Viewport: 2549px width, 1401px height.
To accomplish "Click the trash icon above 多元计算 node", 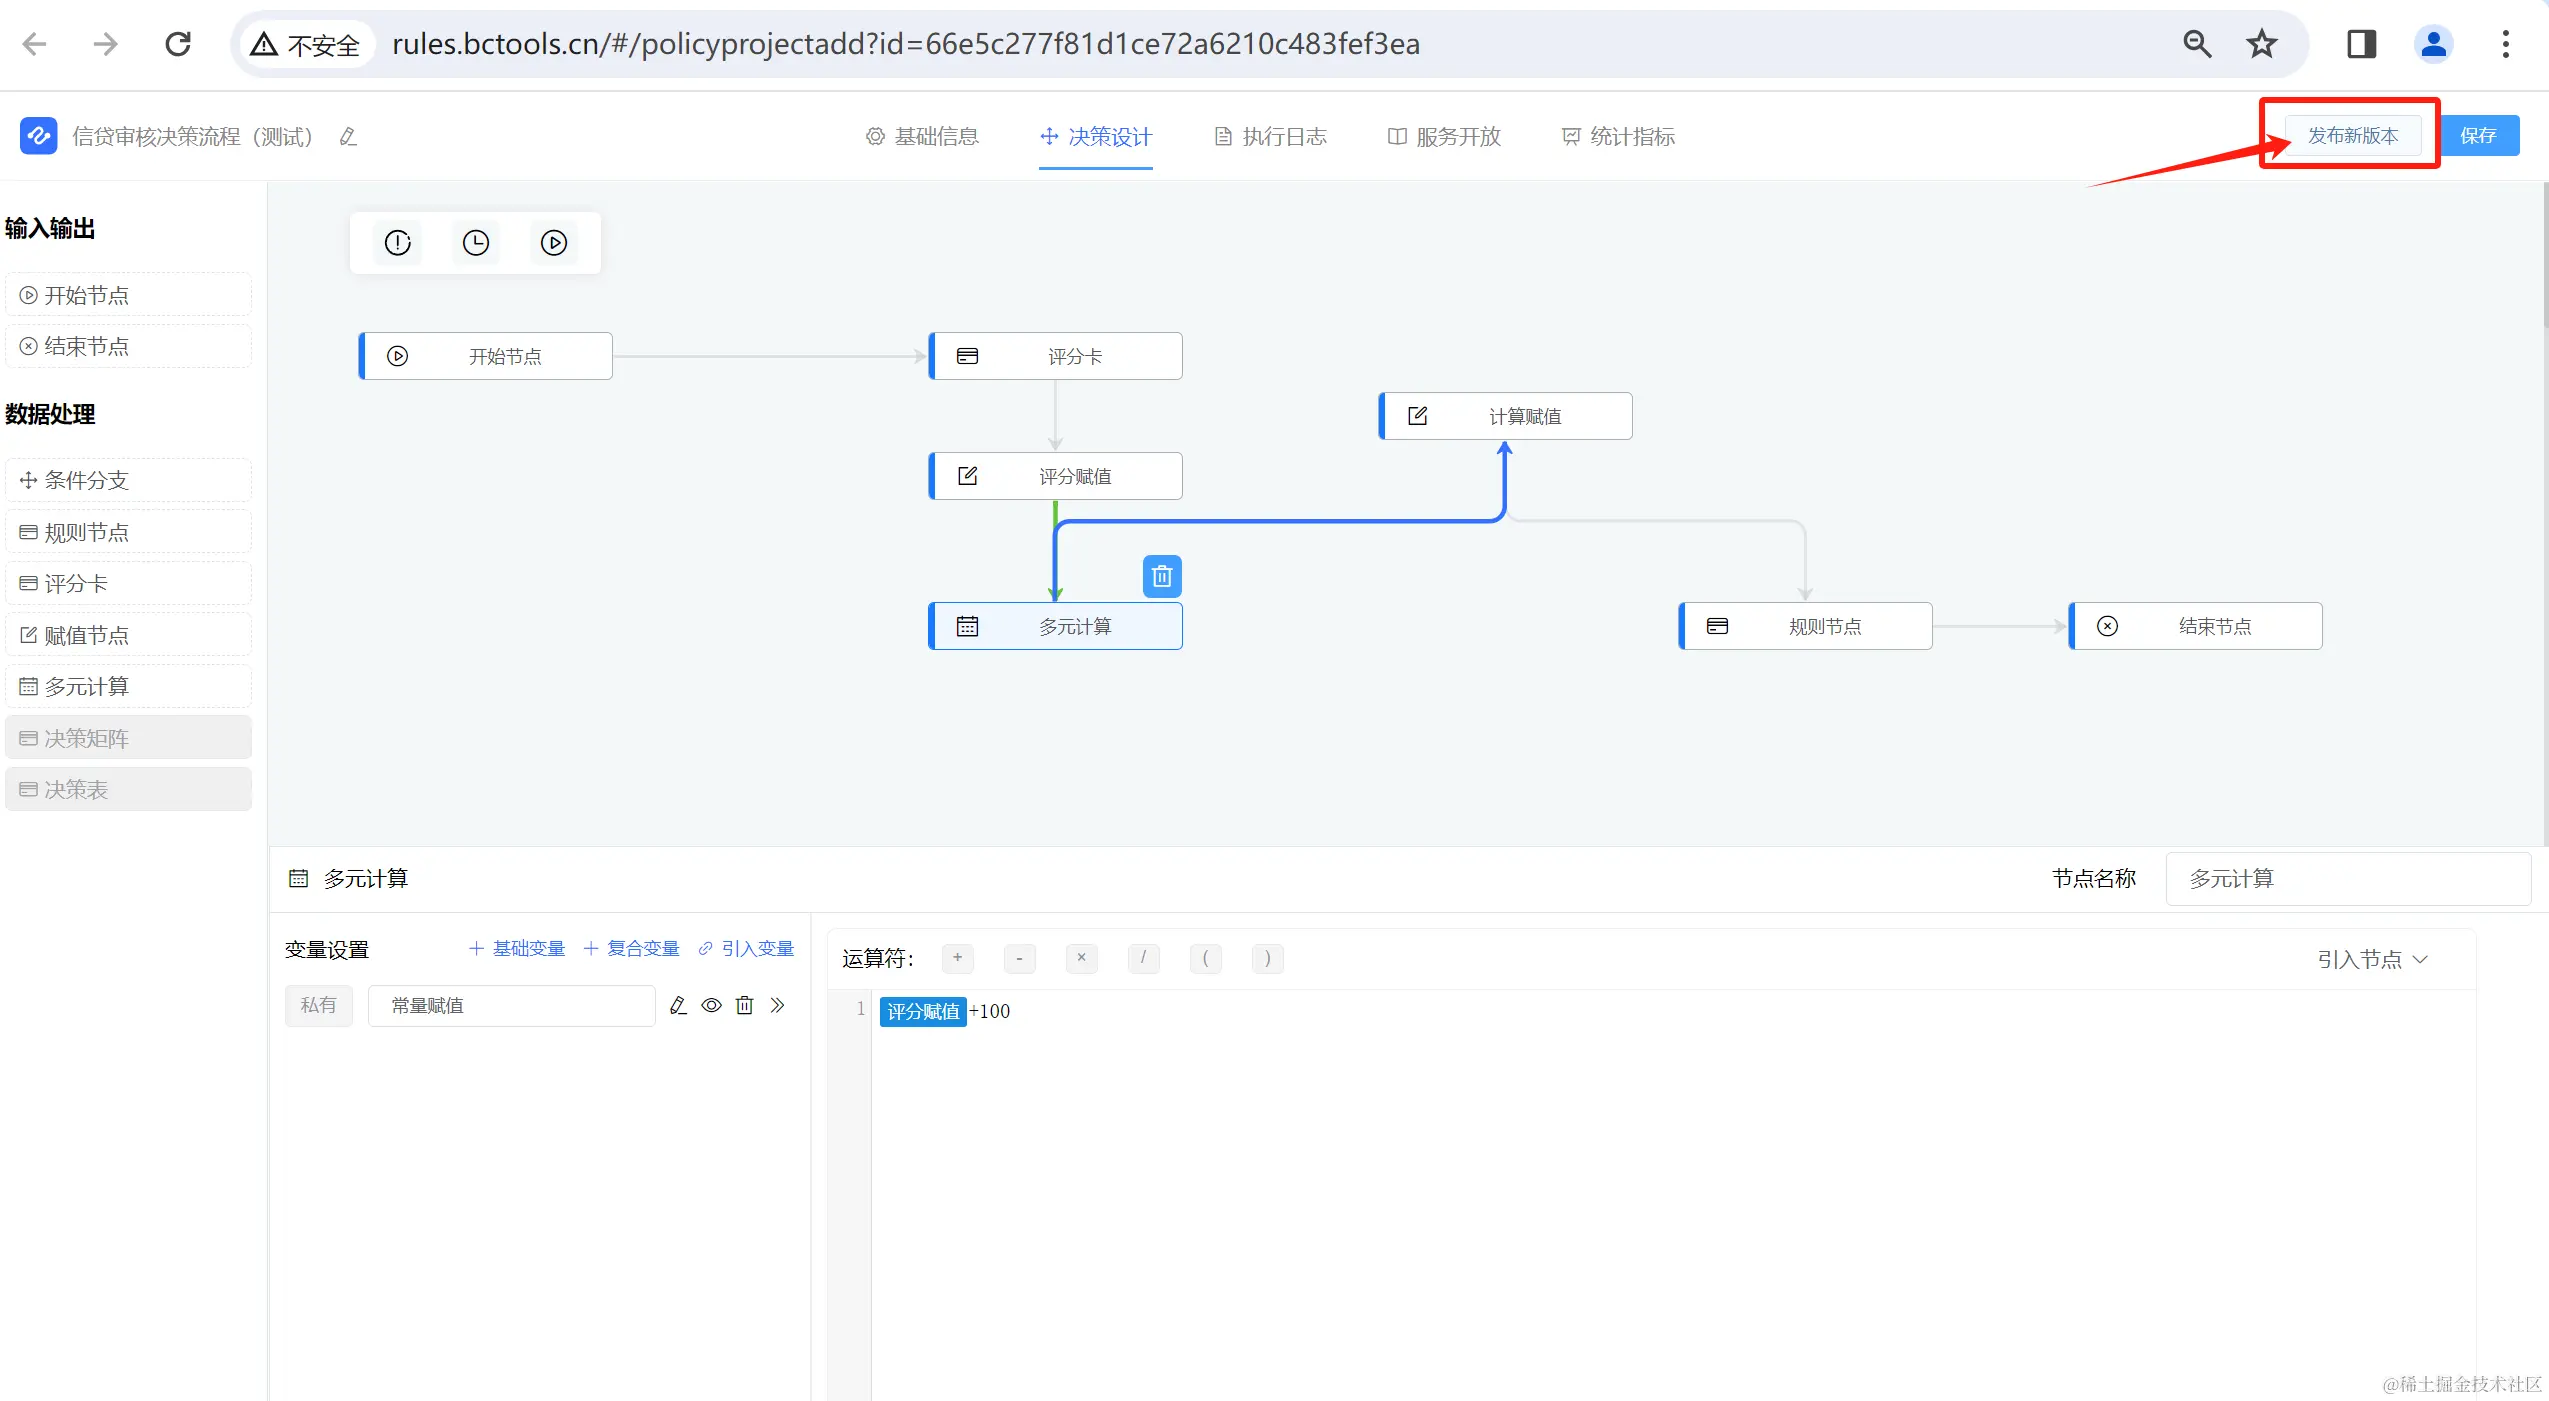I will pos(1161,576).
